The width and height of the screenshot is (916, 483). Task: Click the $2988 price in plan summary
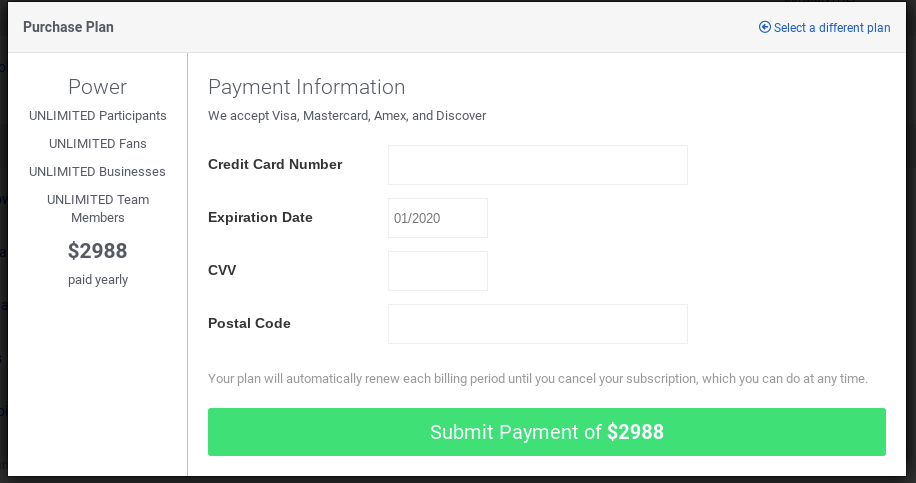[x=98, y=251]
